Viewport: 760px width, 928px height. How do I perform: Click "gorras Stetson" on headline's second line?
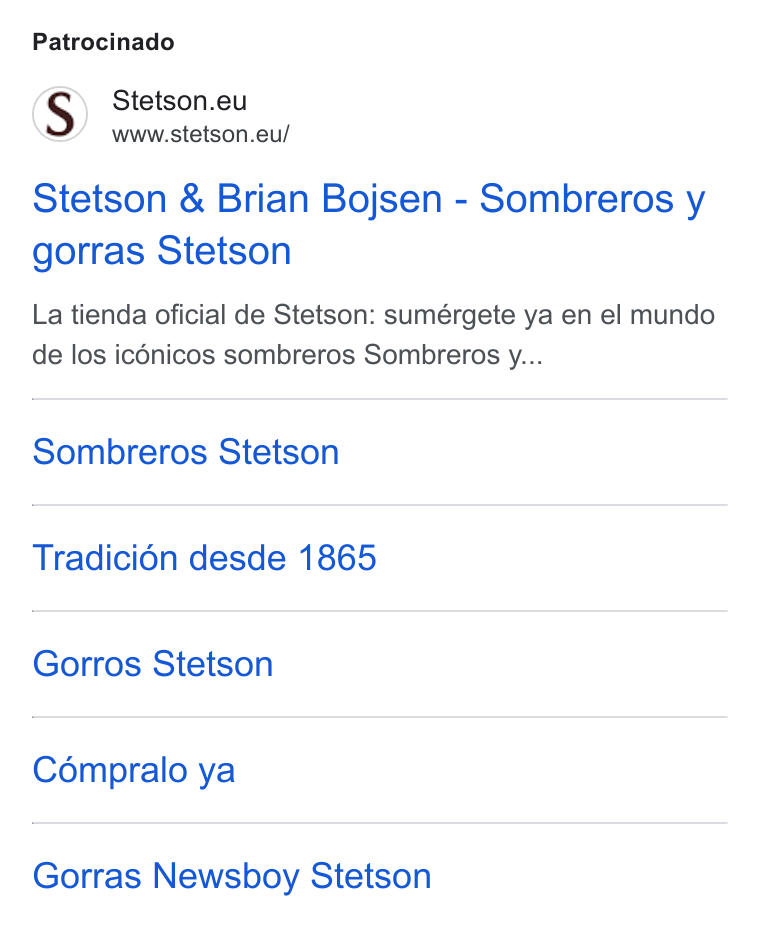click(x=162, y=251)
